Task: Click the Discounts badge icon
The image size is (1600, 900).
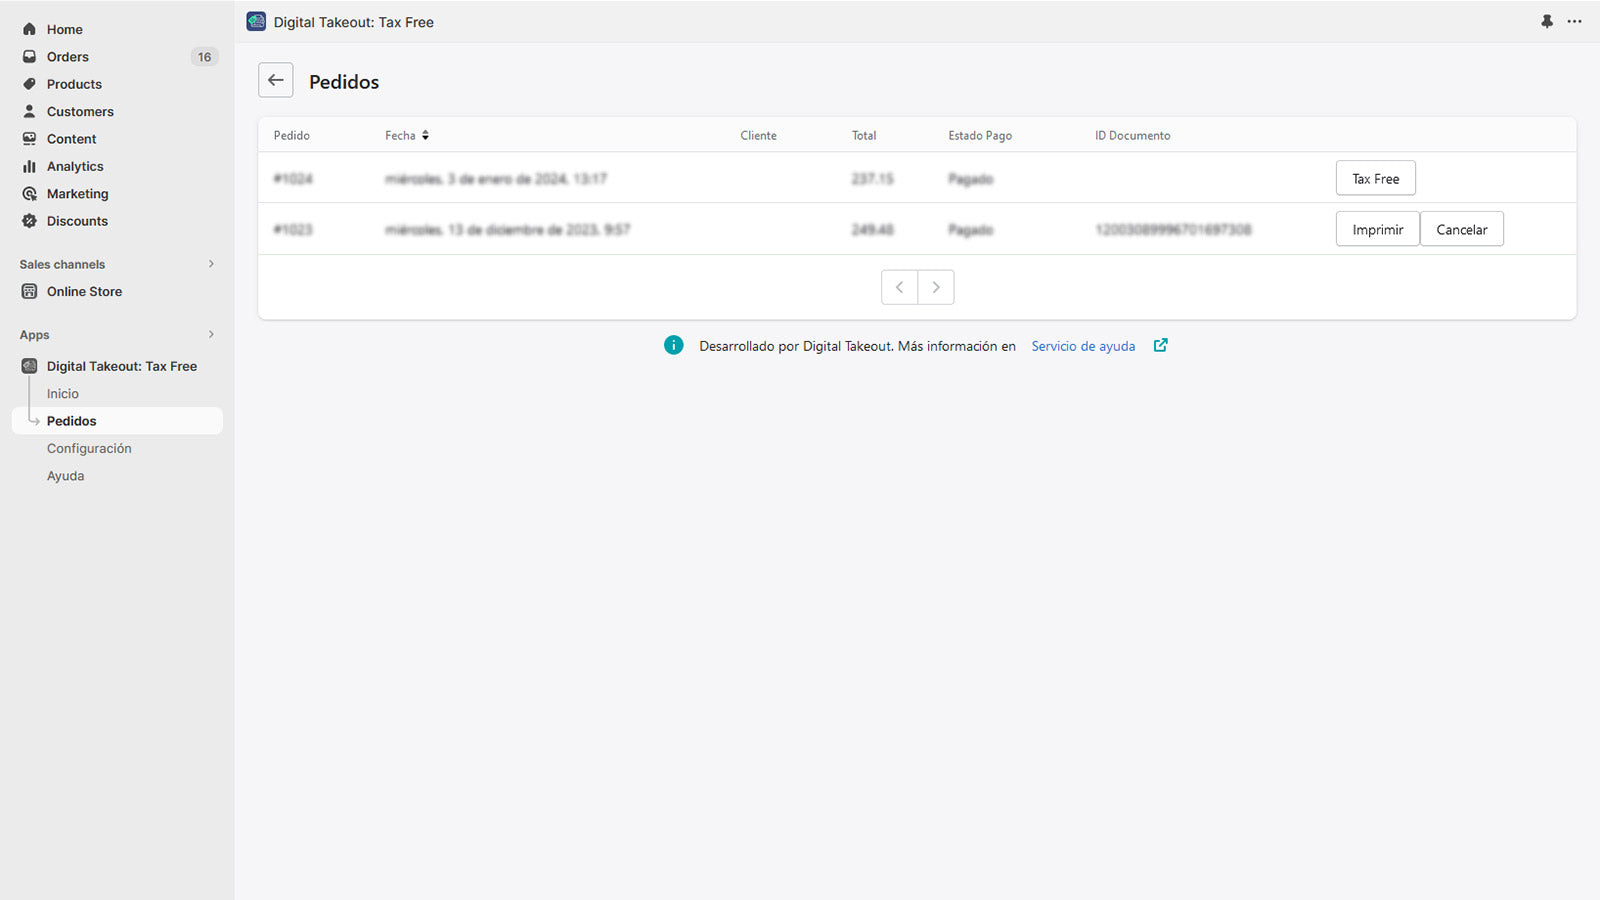Action: [x=29, y=221]
